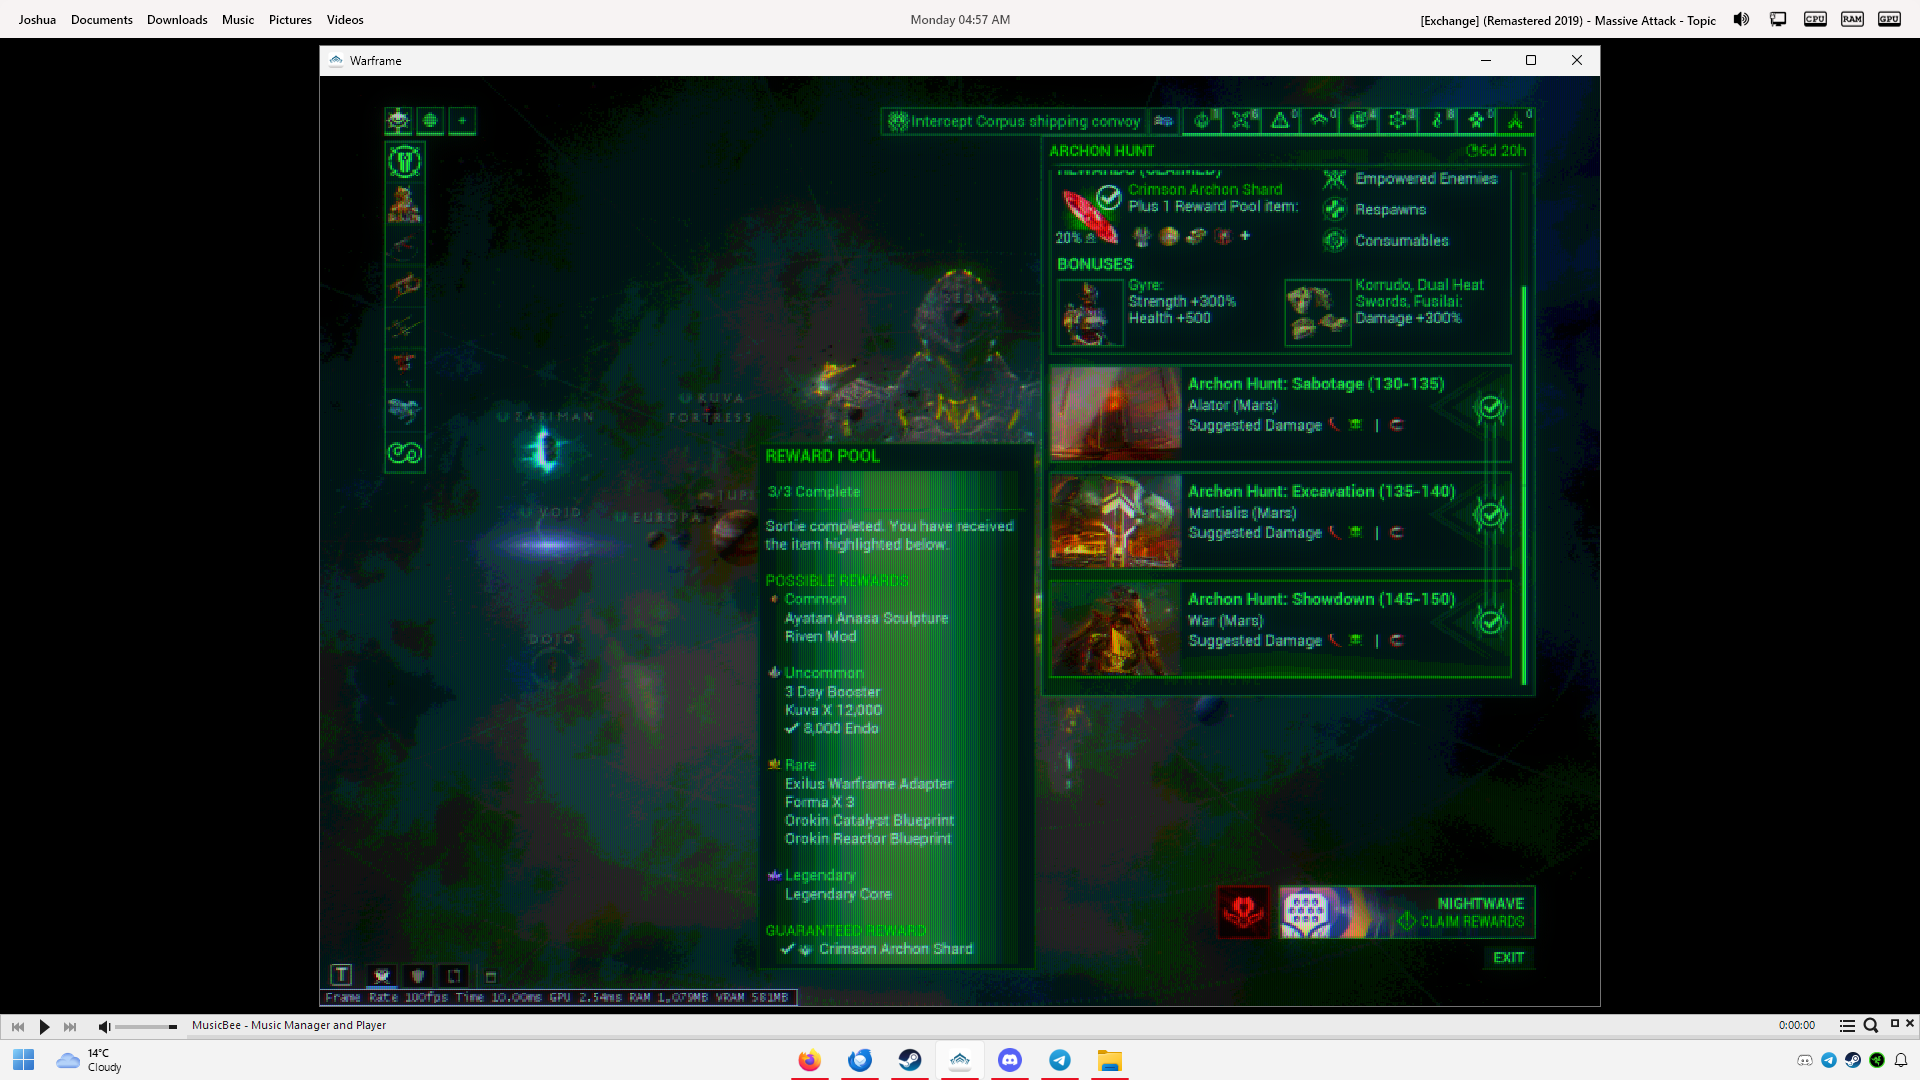The height and width of the screenshot is (1080, 1920).
Task: Click the Legendary Core reward text
Action: pyautogui.click(x=838, y=894)
